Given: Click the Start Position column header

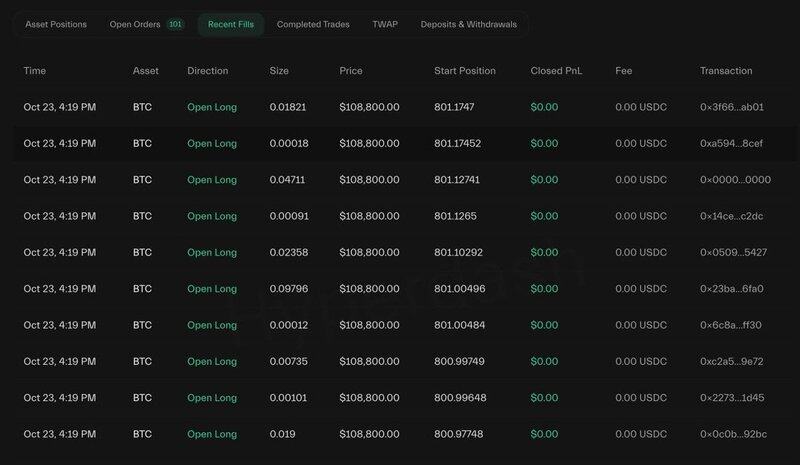Looking at the screenshot, I should [x=465, y=71].
